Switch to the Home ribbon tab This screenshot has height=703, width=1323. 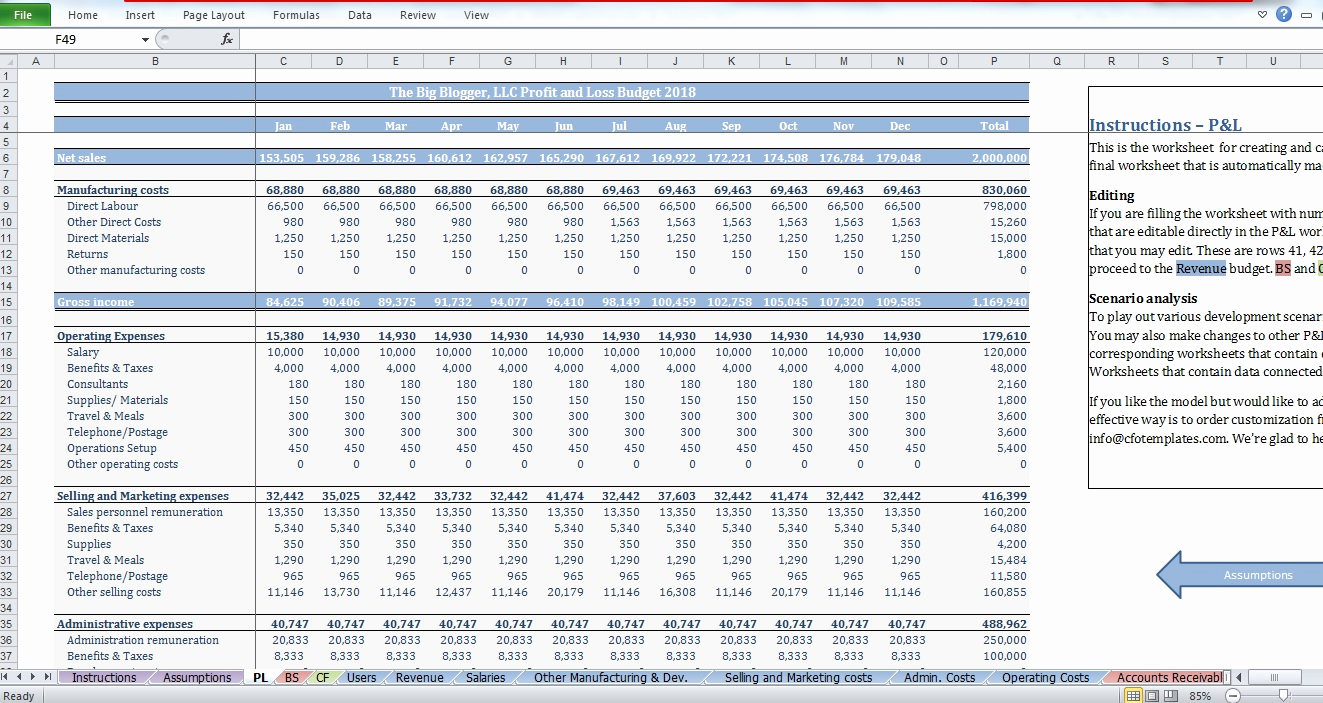click(x=83, y=15)
